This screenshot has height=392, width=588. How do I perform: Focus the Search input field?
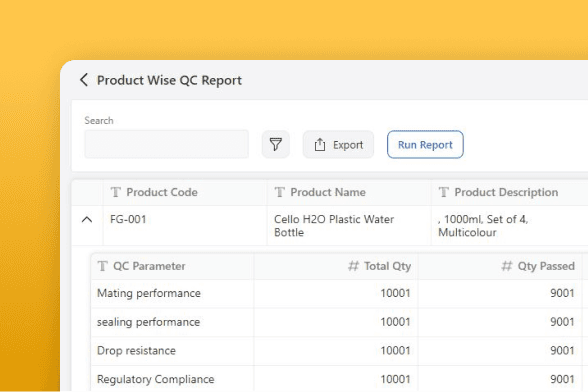(166, 144)
